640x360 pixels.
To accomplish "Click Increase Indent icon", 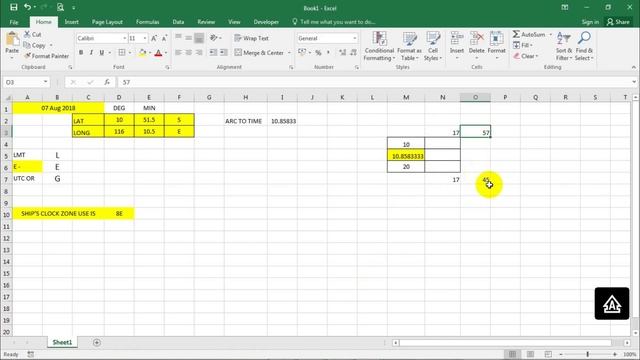I will (x=224, y=53).
